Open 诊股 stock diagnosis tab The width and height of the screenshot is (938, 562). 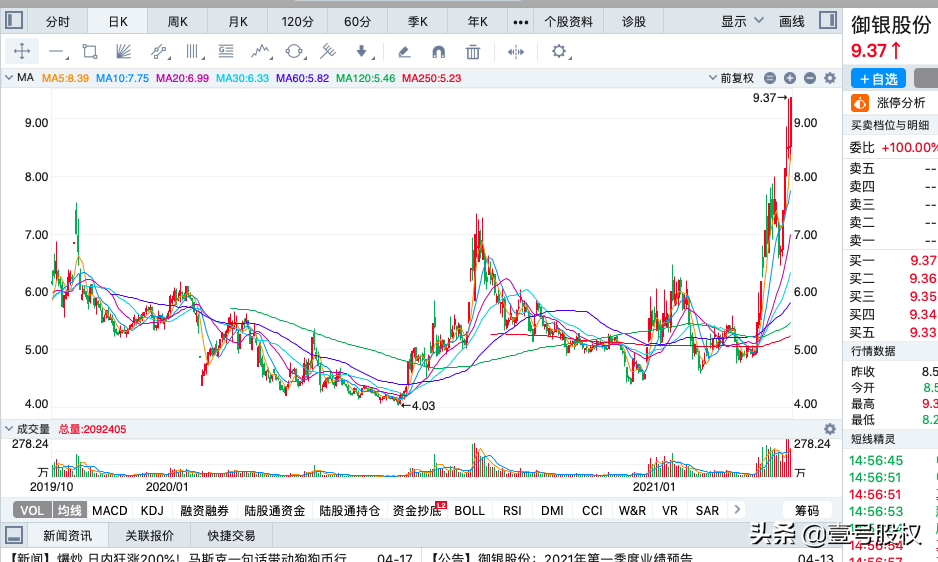point(634,22)
